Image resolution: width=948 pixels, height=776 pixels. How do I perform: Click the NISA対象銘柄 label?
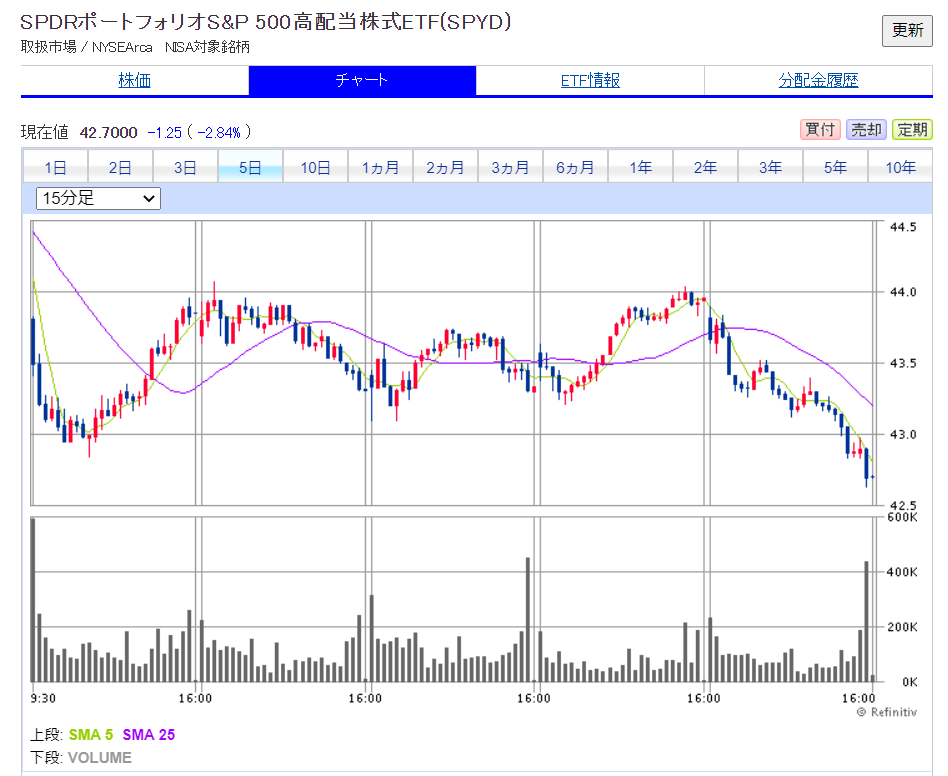pyautogui.click(x=207, y=47)
